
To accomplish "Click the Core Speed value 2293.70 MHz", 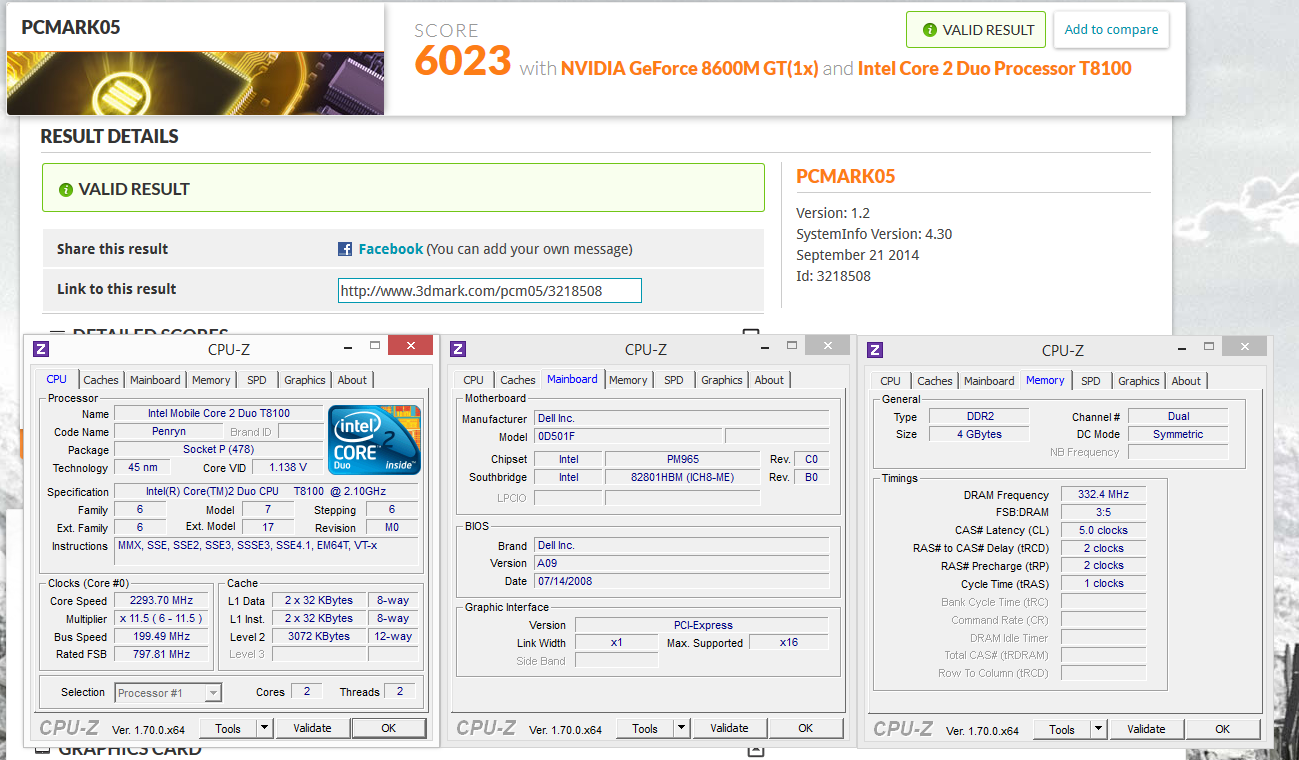I will 161,600.
